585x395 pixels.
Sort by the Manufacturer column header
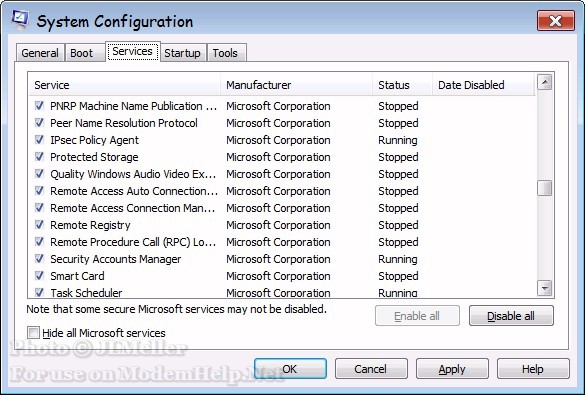point(296,85)
